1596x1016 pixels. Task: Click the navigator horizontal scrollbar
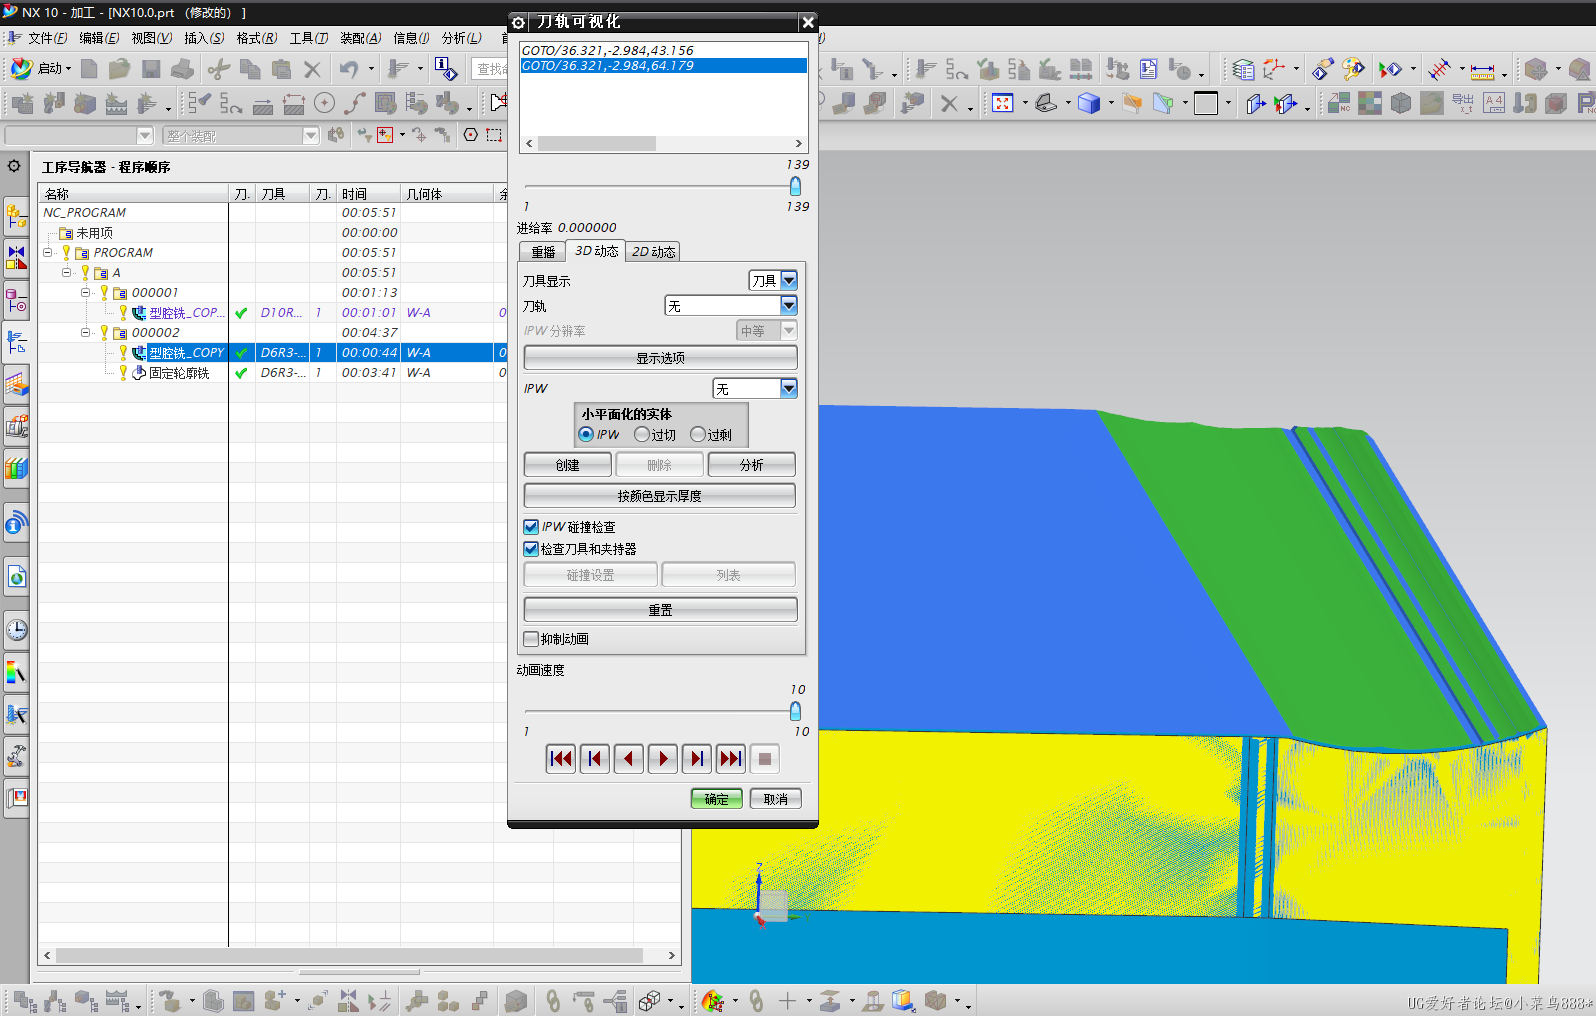coord(349,955)
